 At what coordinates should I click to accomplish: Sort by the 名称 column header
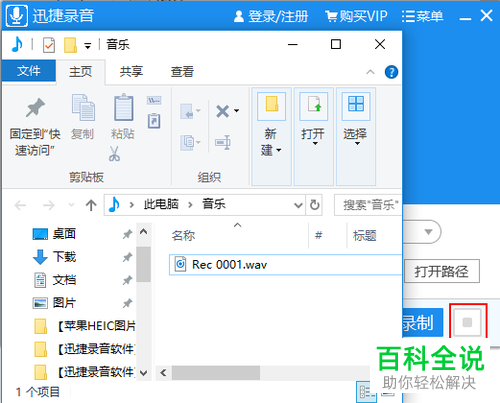(183, 236)
